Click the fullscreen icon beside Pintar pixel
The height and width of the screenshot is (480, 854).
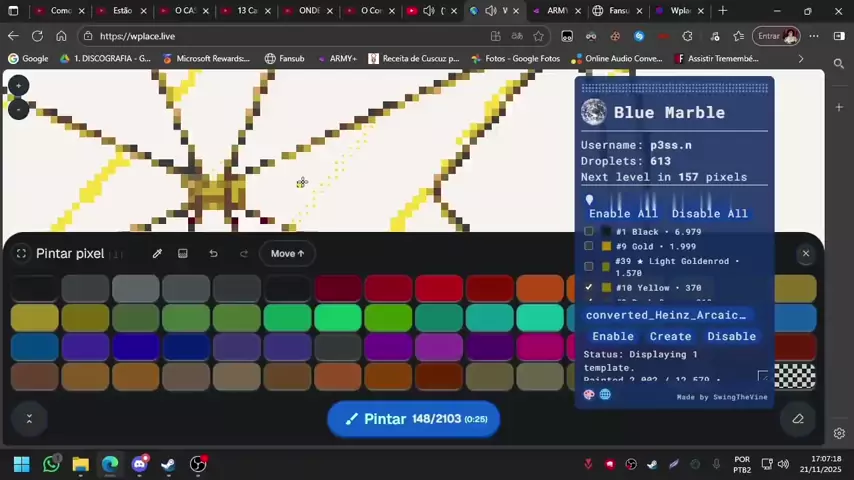[21, 254]
